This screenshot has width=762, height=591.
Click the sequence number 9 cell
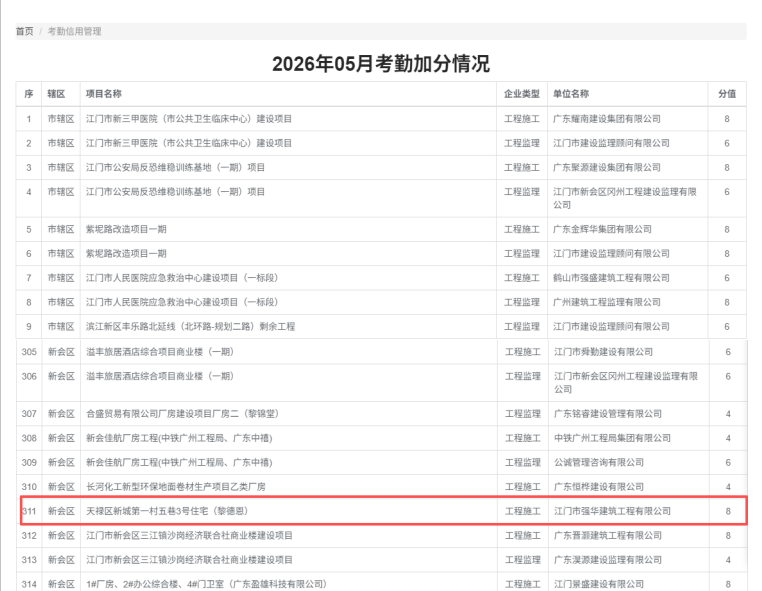(x=29, y=327)
